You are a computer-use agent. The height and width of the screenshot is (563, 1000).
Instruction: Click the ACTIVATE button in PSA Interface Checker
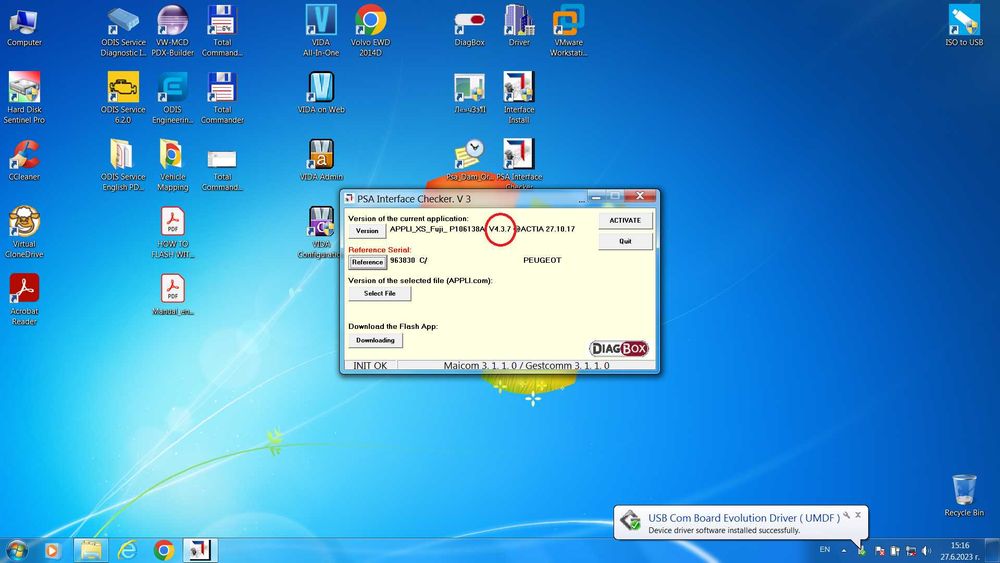625,221
